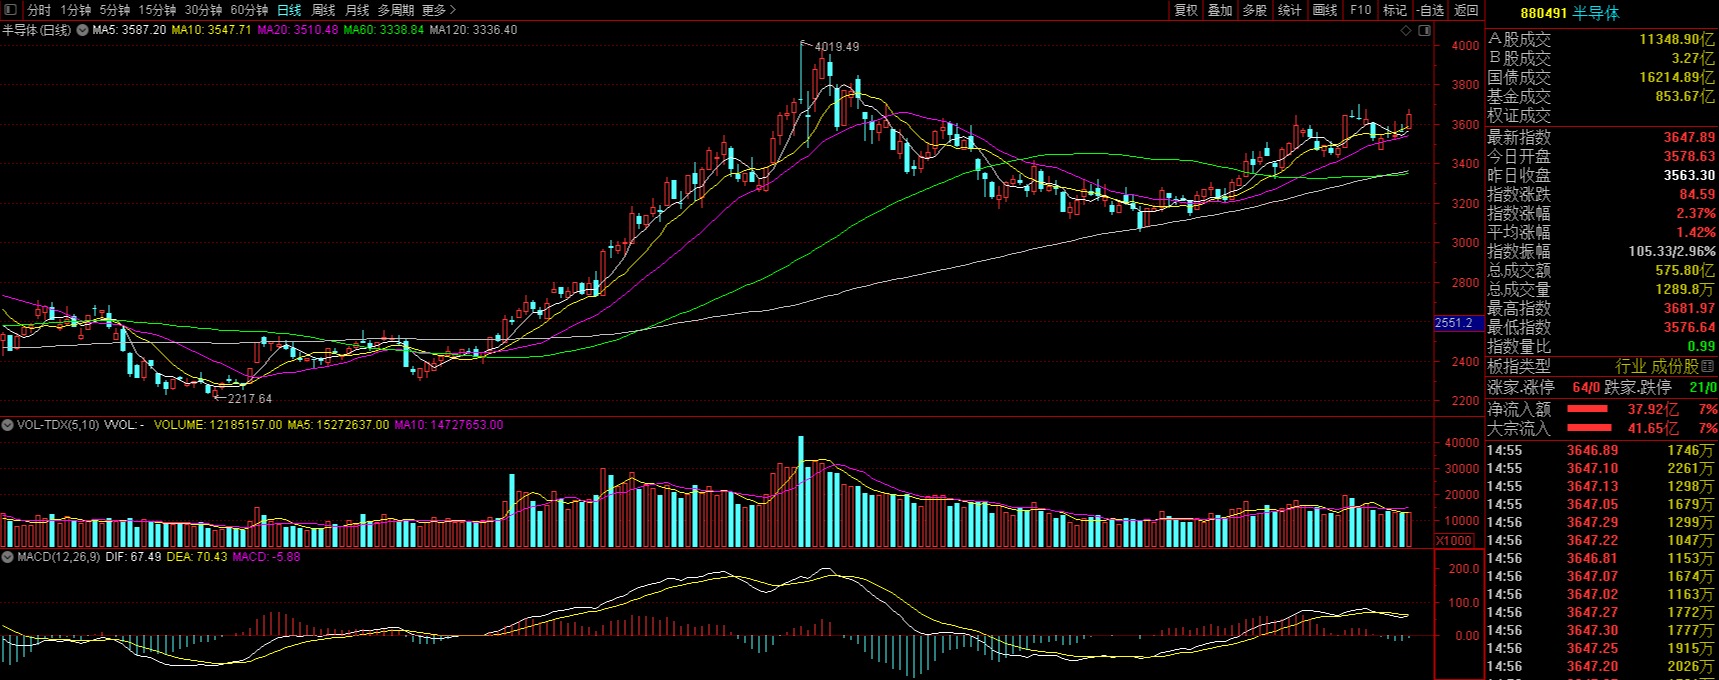Toggle -自选 watchlist removal
1719x680 pixels.
tap(1432, 10)
